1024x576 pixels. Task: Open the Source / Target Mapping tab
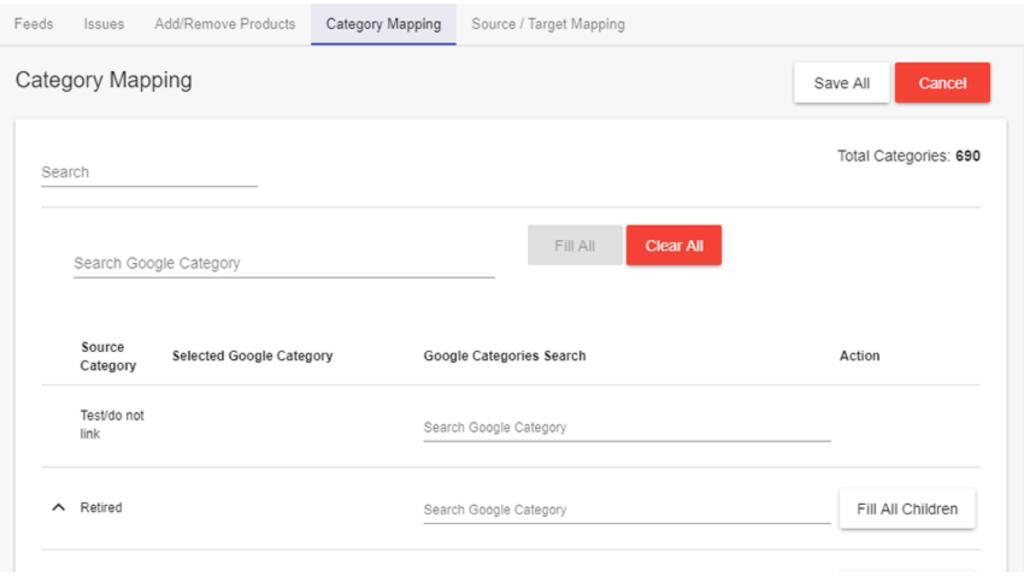tap(547, 24)
